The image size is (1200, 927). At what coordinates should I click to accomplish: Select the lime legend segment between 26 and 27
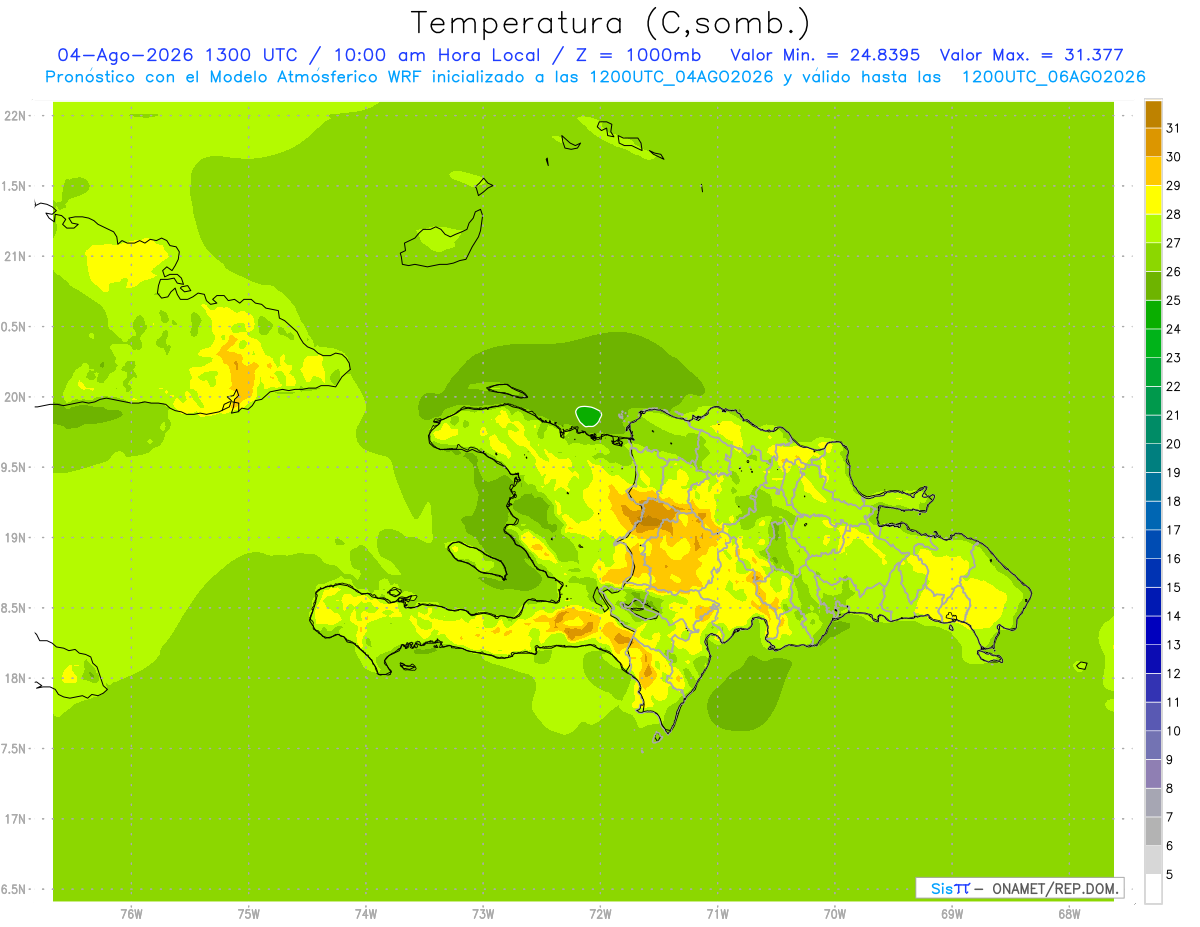point(1153,257)
